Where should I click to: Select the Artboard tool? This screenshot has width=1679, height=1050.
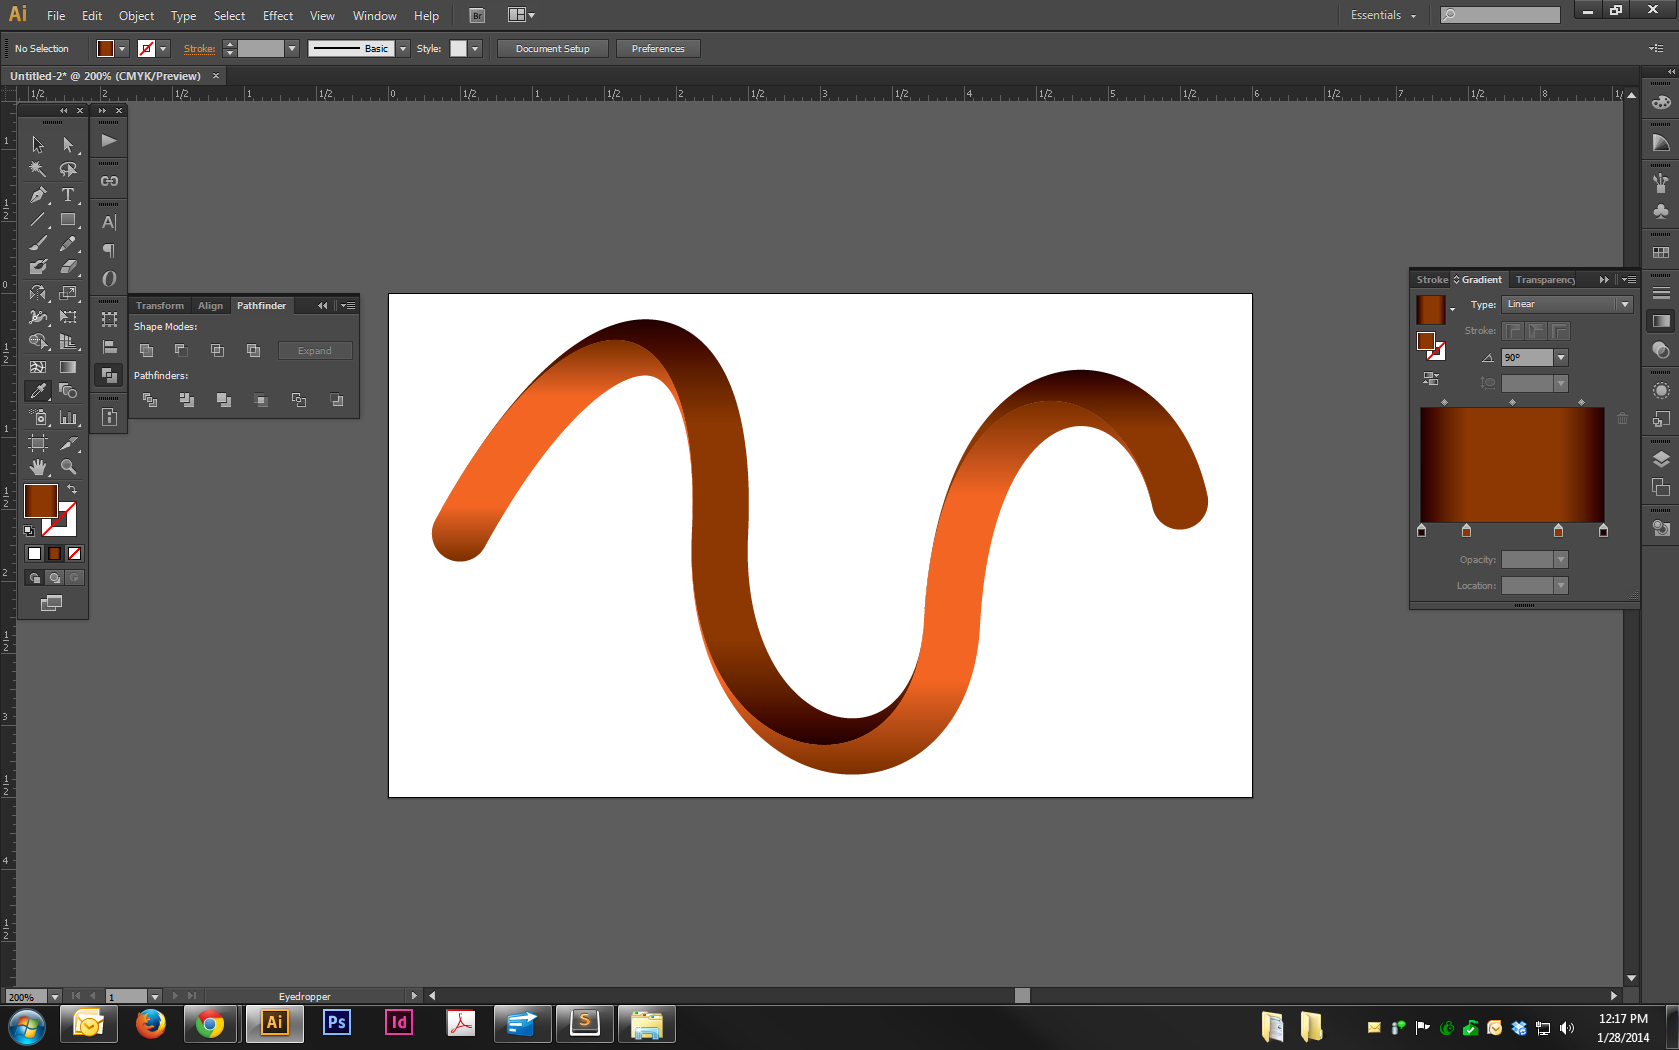[x=38, y=442]
